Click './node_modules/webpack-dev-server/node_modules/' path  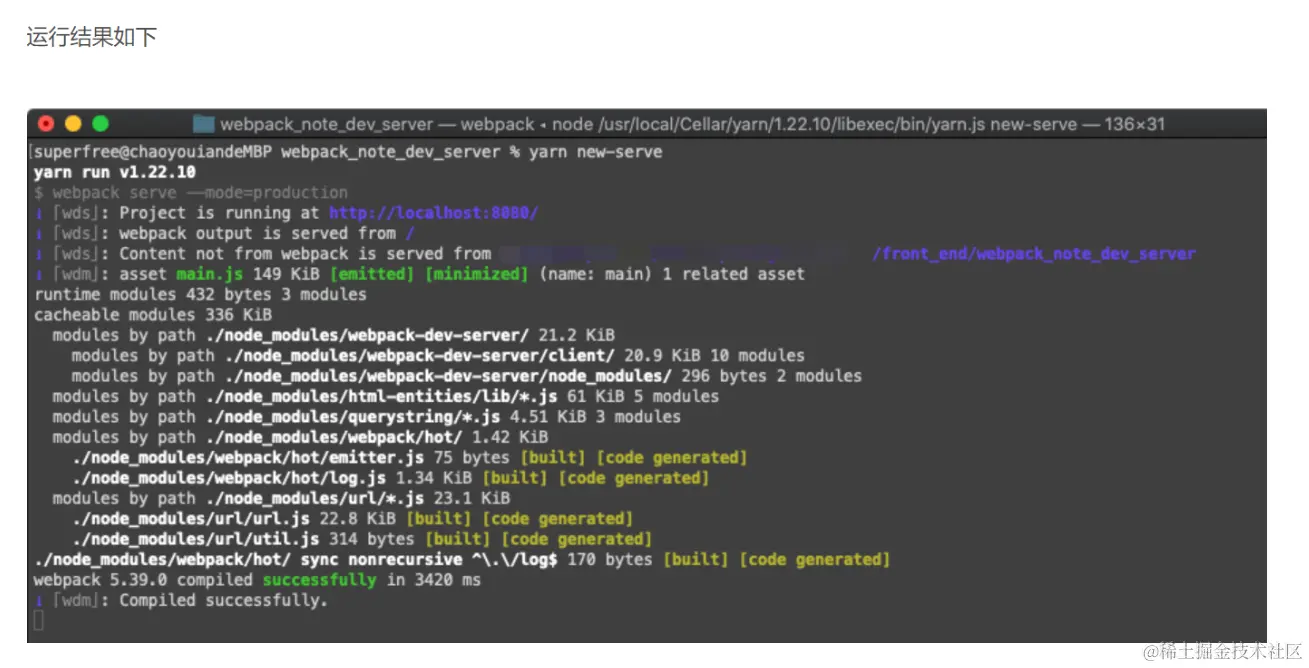[x=448, y=377]
